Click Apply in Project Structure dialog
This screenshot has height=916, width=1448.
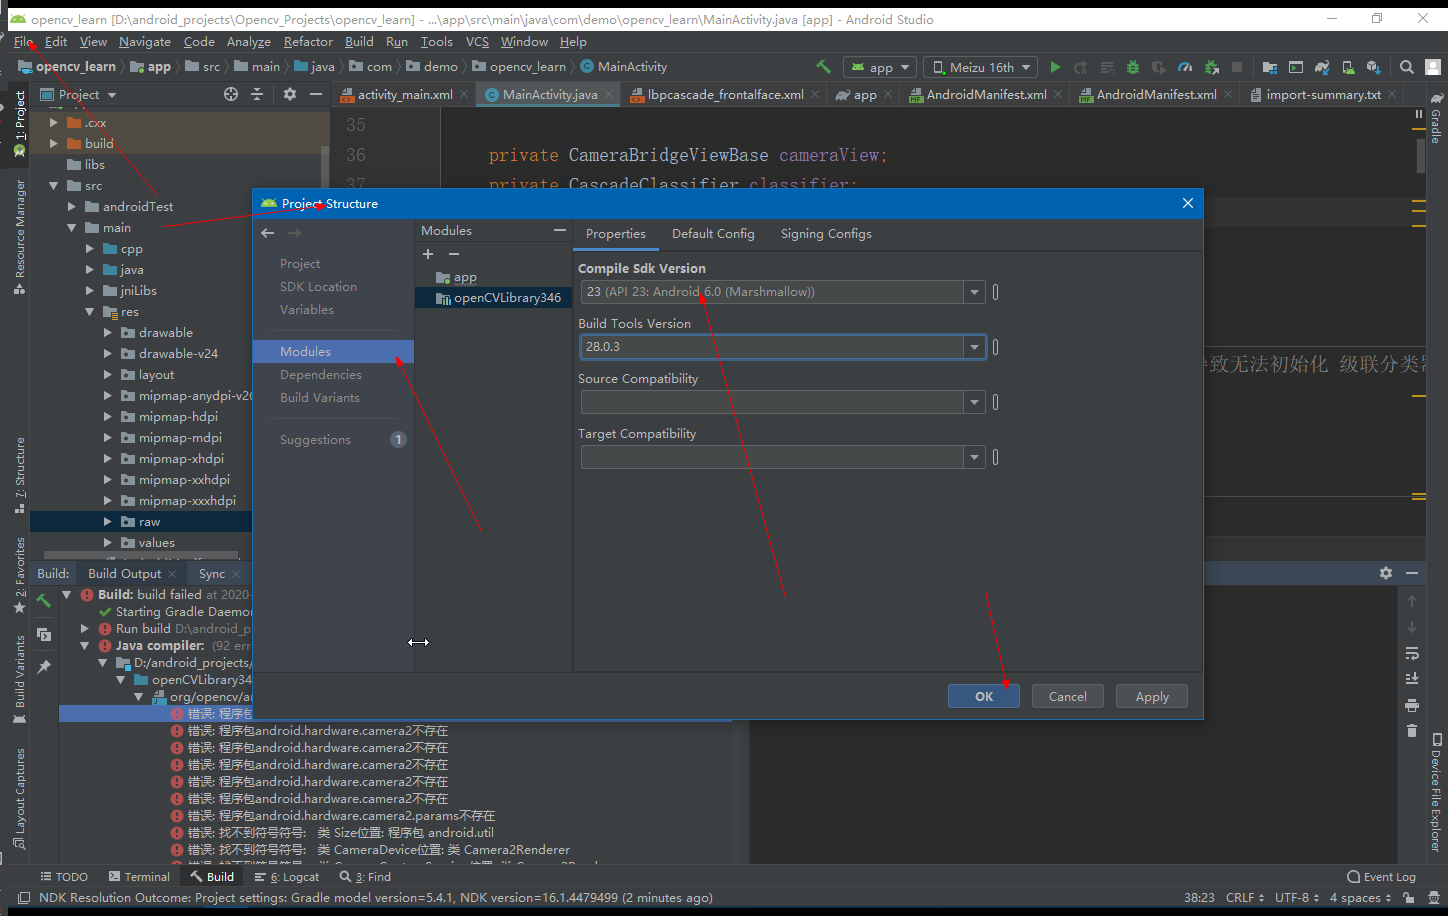(x=1152, y=696)
